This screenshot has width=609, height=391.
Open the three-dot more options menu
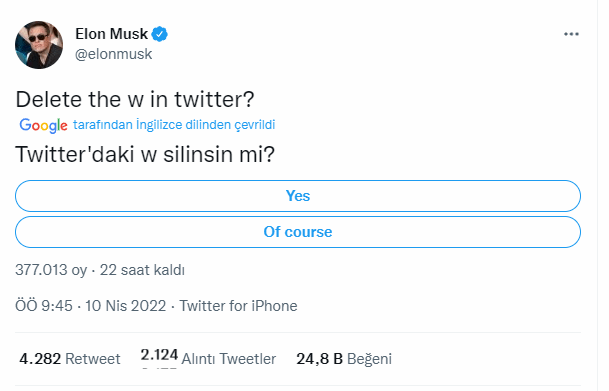(x=571, y=34)
